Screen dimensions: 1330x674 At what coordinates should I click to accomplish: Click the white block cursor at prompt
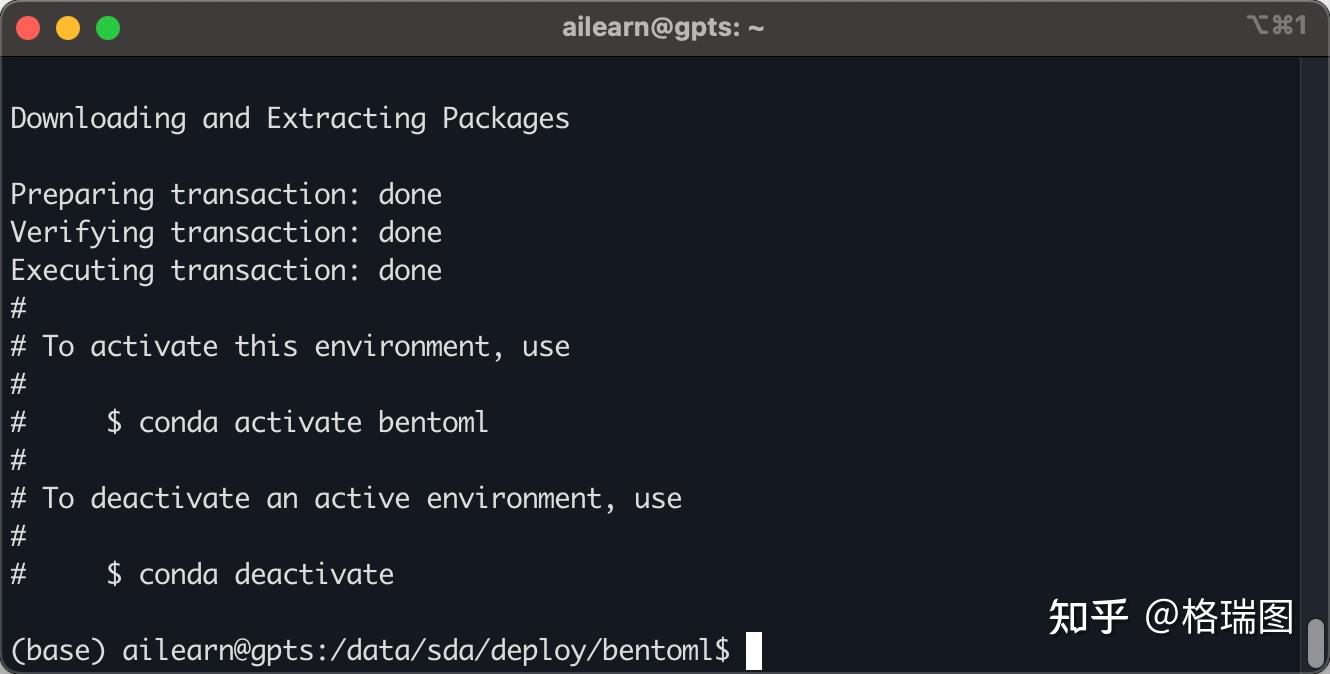[753, 651]
